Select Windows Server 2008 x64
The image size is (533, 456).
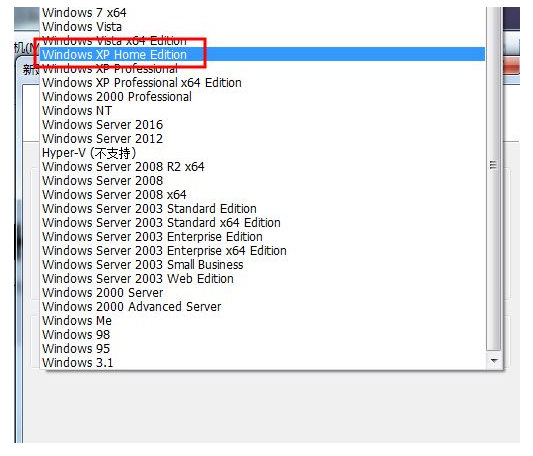[x=262, y=195]
